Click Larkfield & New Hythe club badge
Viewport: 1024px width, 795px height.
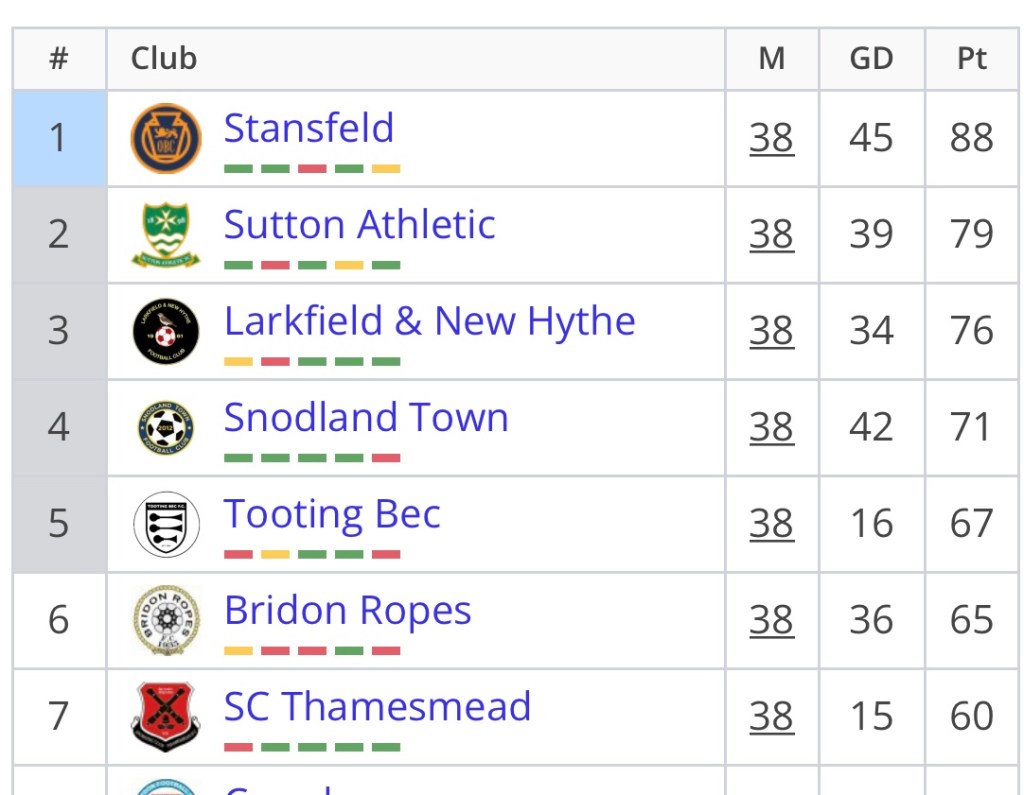point(166,331)
